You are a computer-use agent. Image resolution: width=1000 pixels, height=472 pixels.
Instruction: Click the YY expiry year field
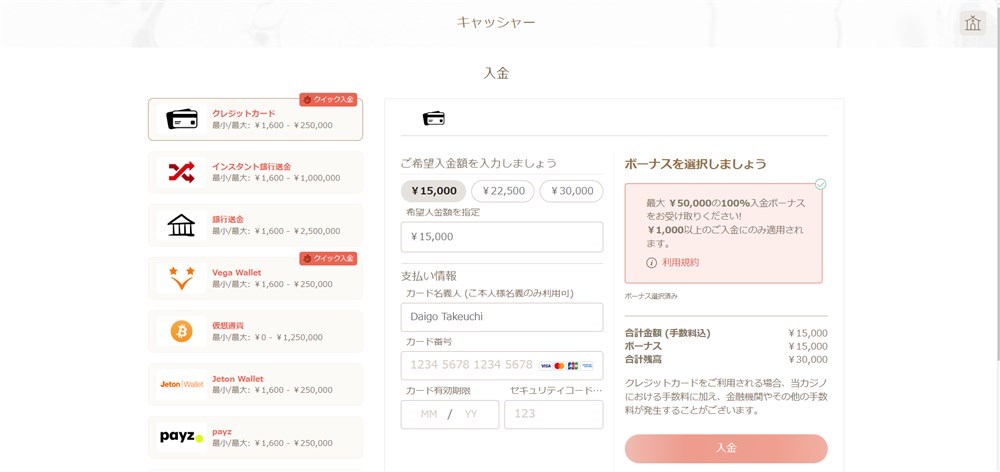471,414
